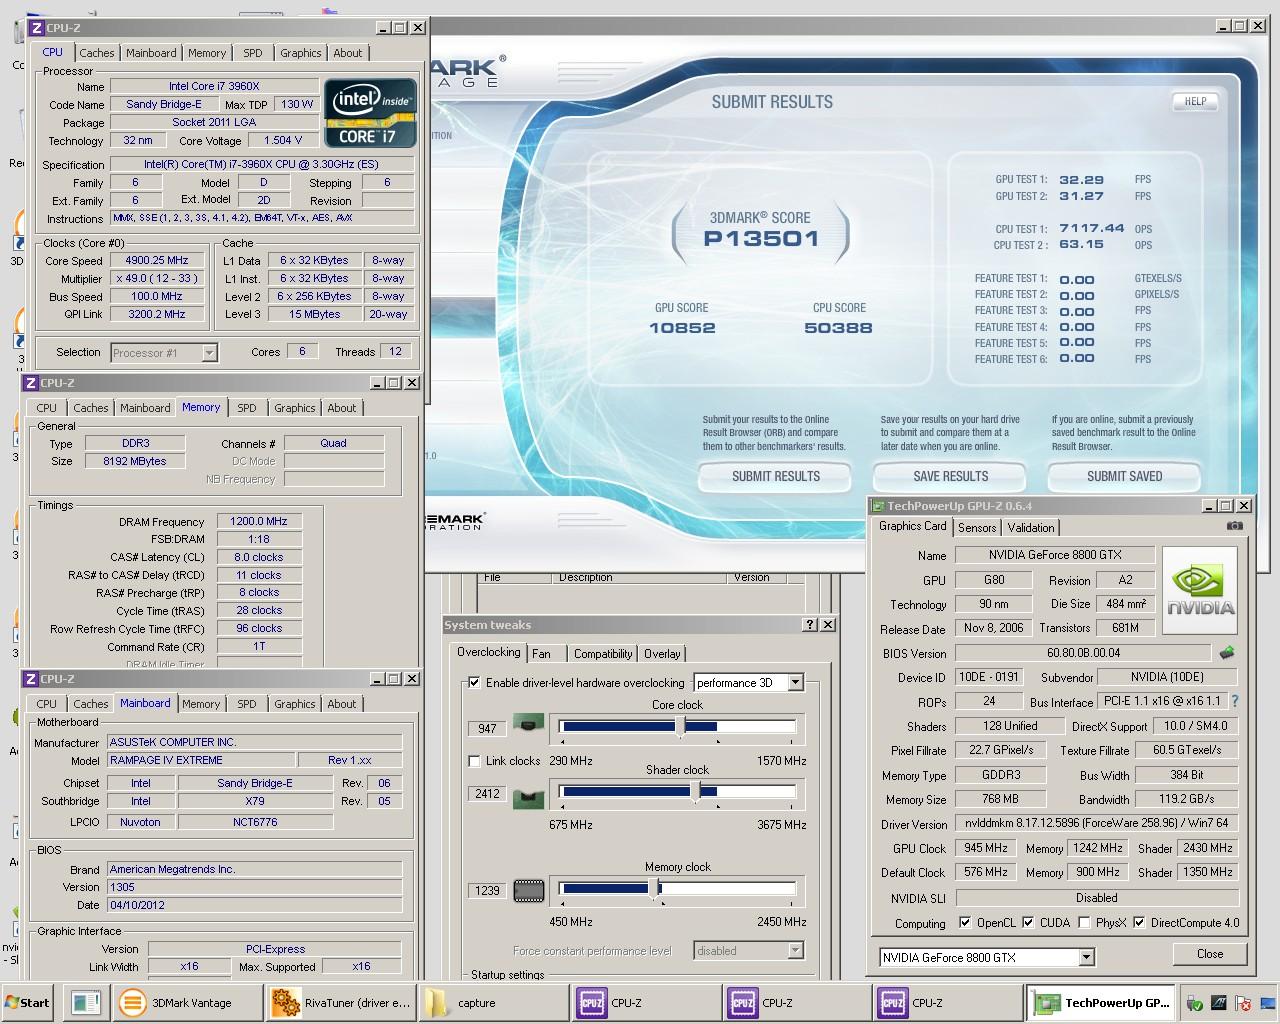Click the SUBMIT SAVED button
Screen dimensions: 1280x1024
1125,477
